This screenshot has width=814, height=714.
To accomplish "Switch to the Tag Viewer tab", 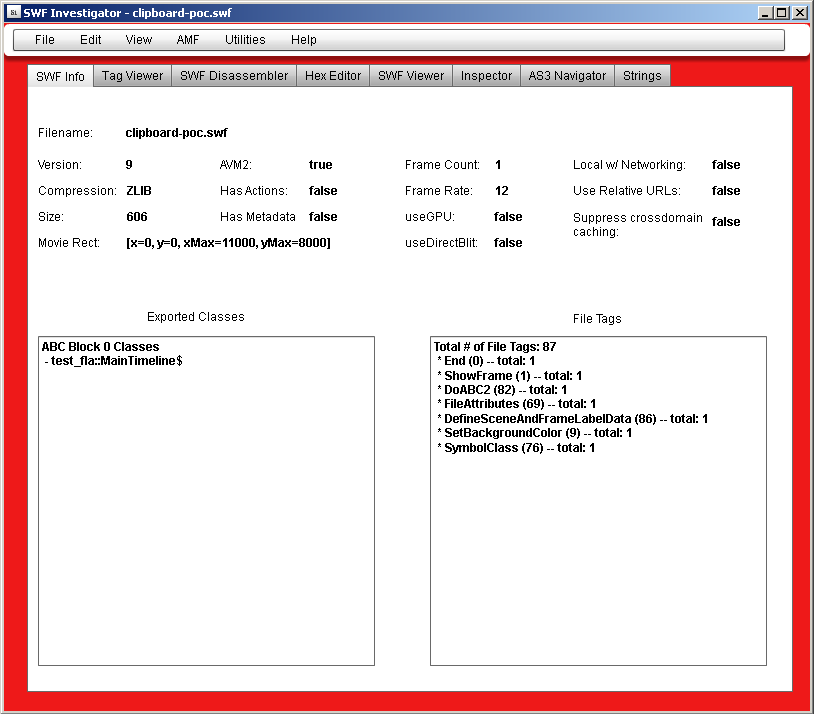I will pos(132,76).
